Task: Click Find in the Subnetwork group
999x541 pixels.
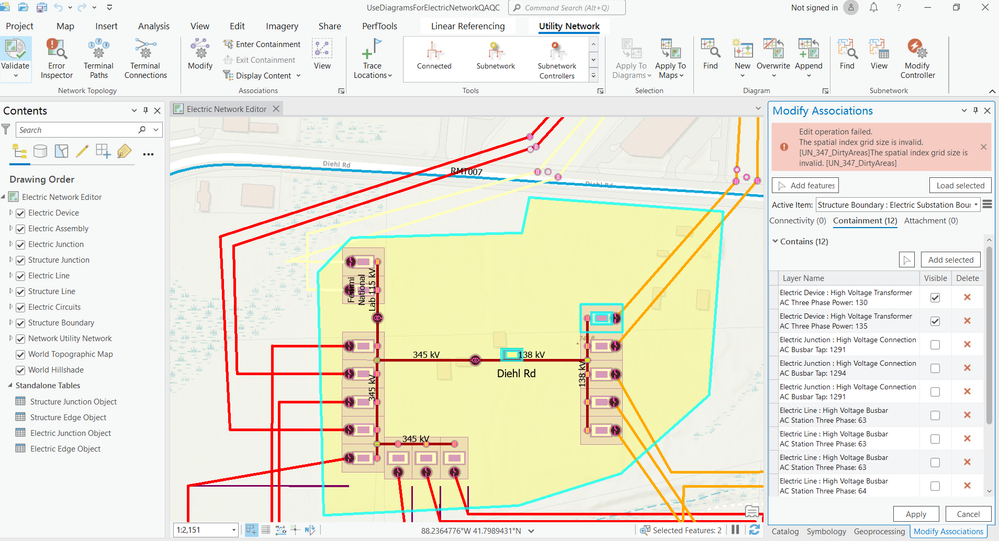Action: (847, 54)
